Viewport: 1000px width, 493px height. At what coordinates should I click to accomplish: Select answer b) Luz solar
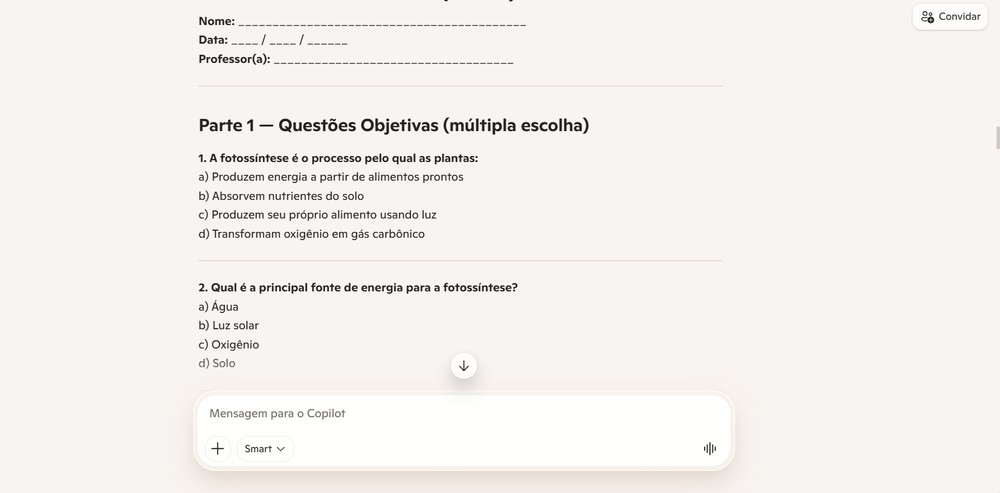click(x=229, y=325)
